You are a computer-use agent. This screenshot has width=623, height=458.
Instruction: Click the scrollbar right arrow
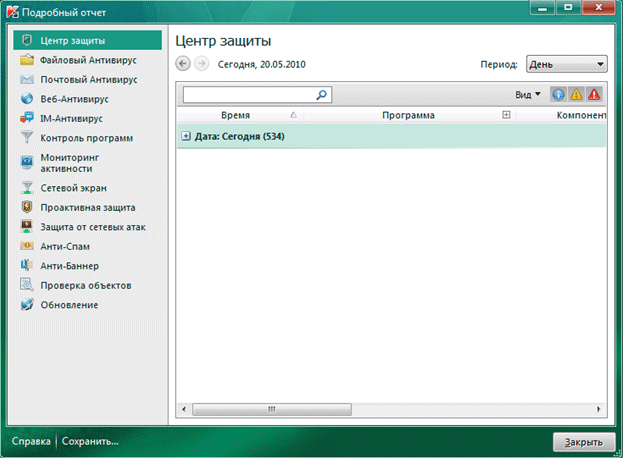(x=599, y=409)
